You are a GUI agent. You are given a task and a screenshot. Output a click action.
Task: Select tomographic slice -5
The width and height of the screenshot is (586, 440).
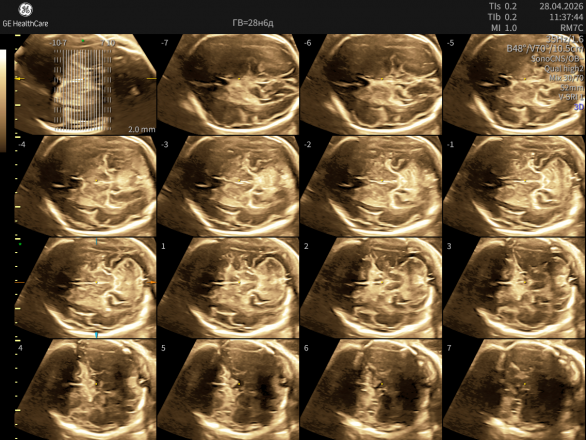tap(514, 84)
